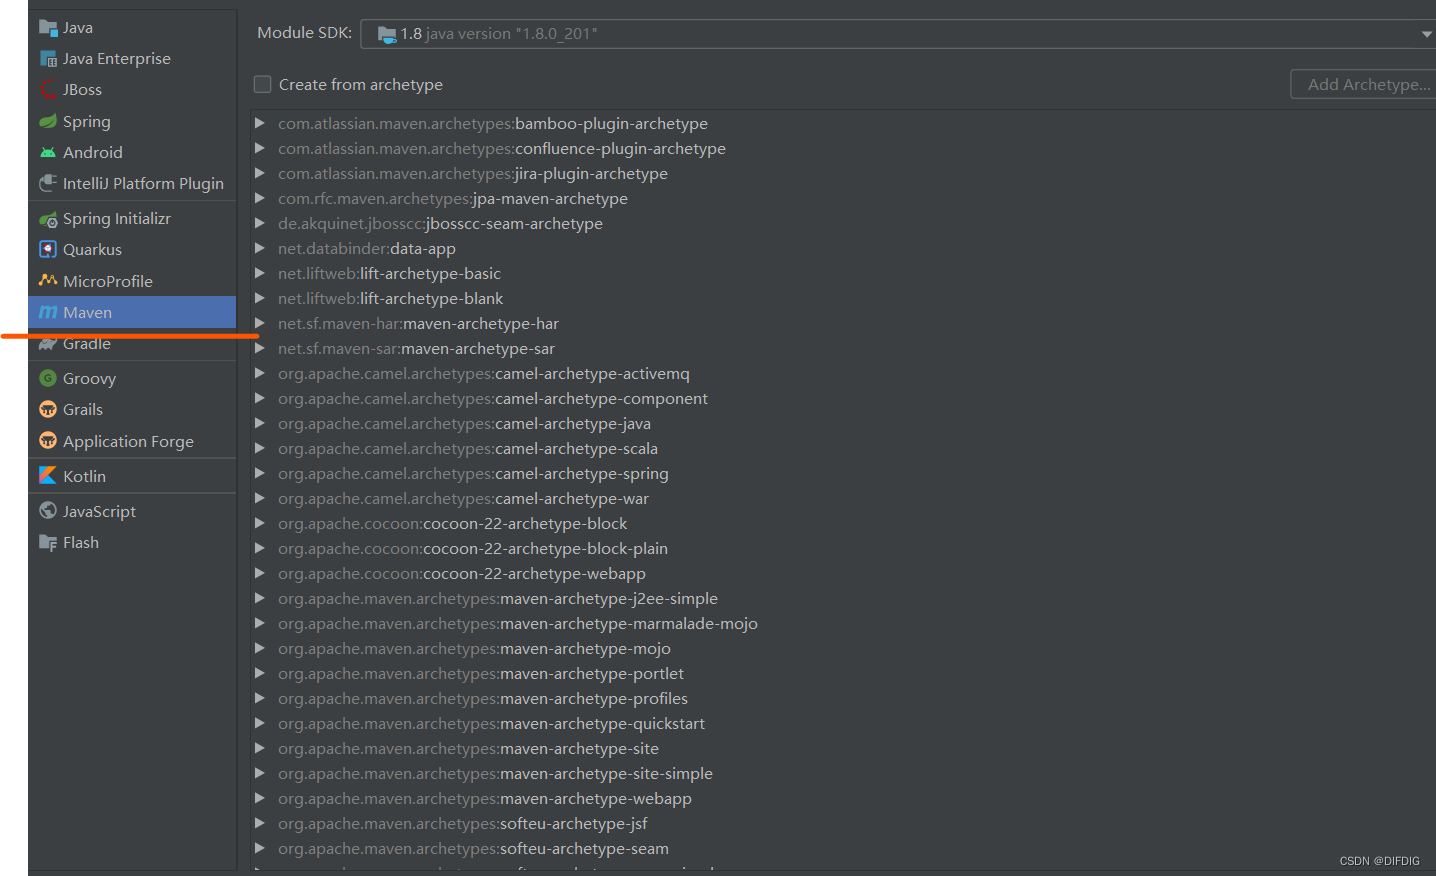Click the IntelliJ Platform Plugin icon
Image resolution: width=1436 pixels, height=876 pixels.
tap(48, 183)
